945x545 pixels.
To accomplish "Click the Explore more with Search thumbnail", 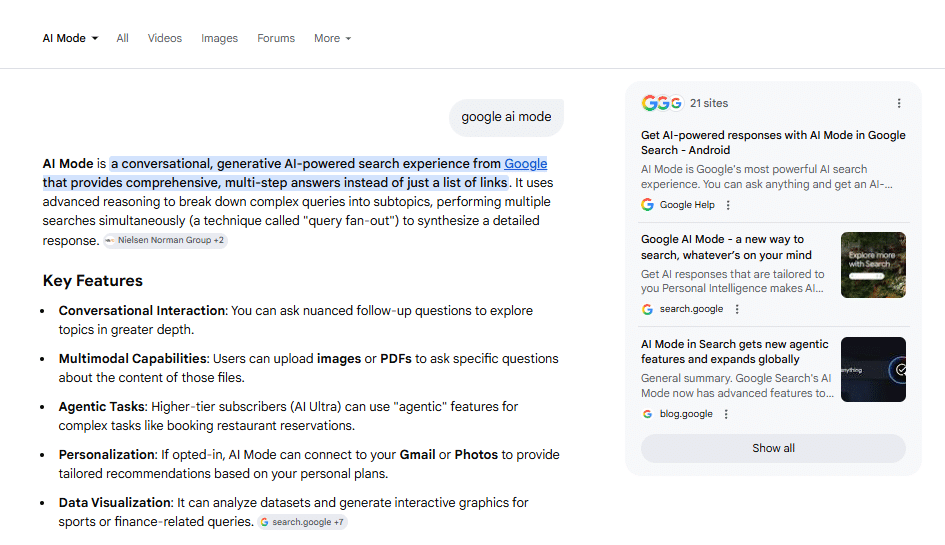I will click(x=873, y=265).
